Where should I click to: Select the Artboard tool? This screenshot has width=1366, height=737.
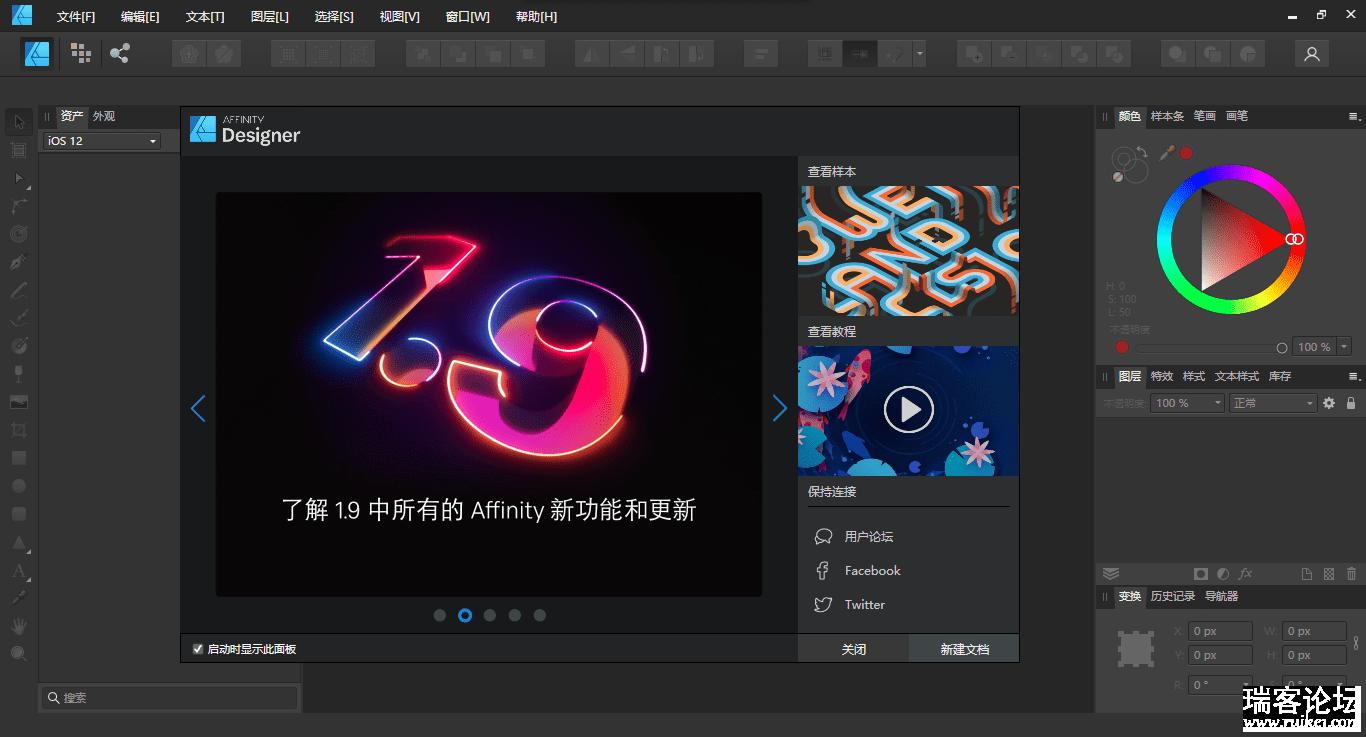click(x=18, y=150)
